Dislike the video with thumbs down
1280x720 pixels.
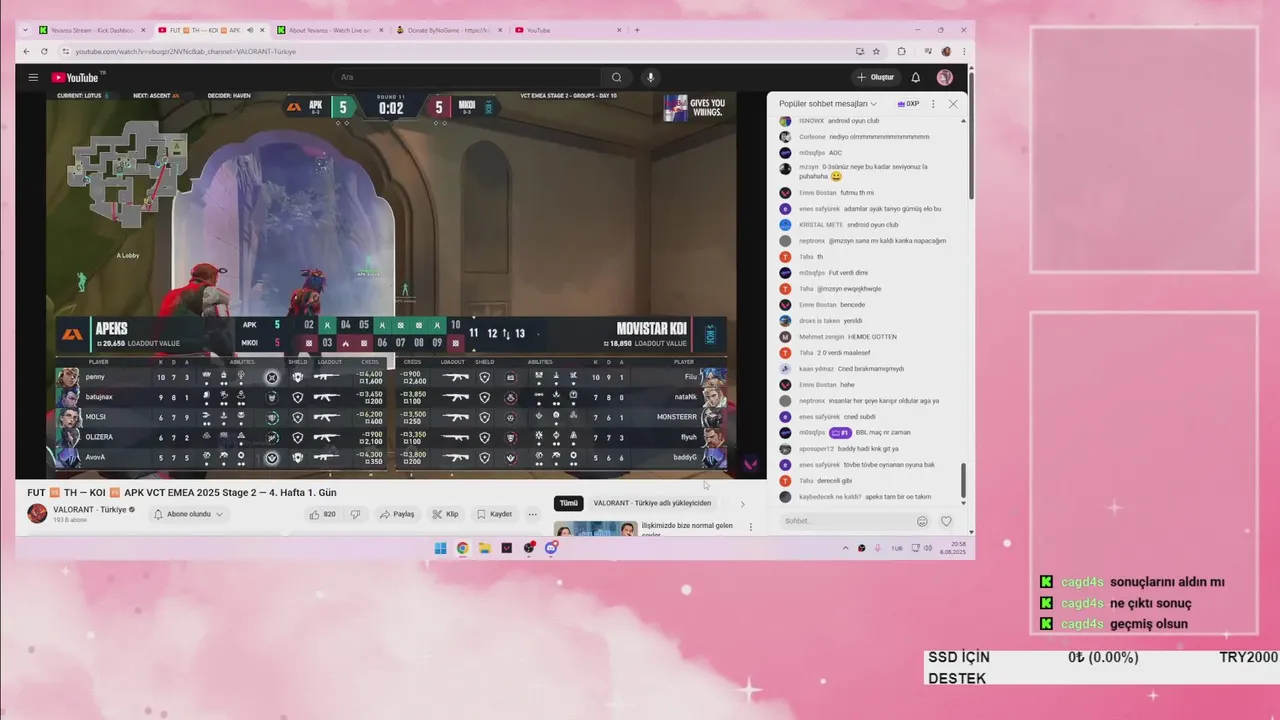355,514
